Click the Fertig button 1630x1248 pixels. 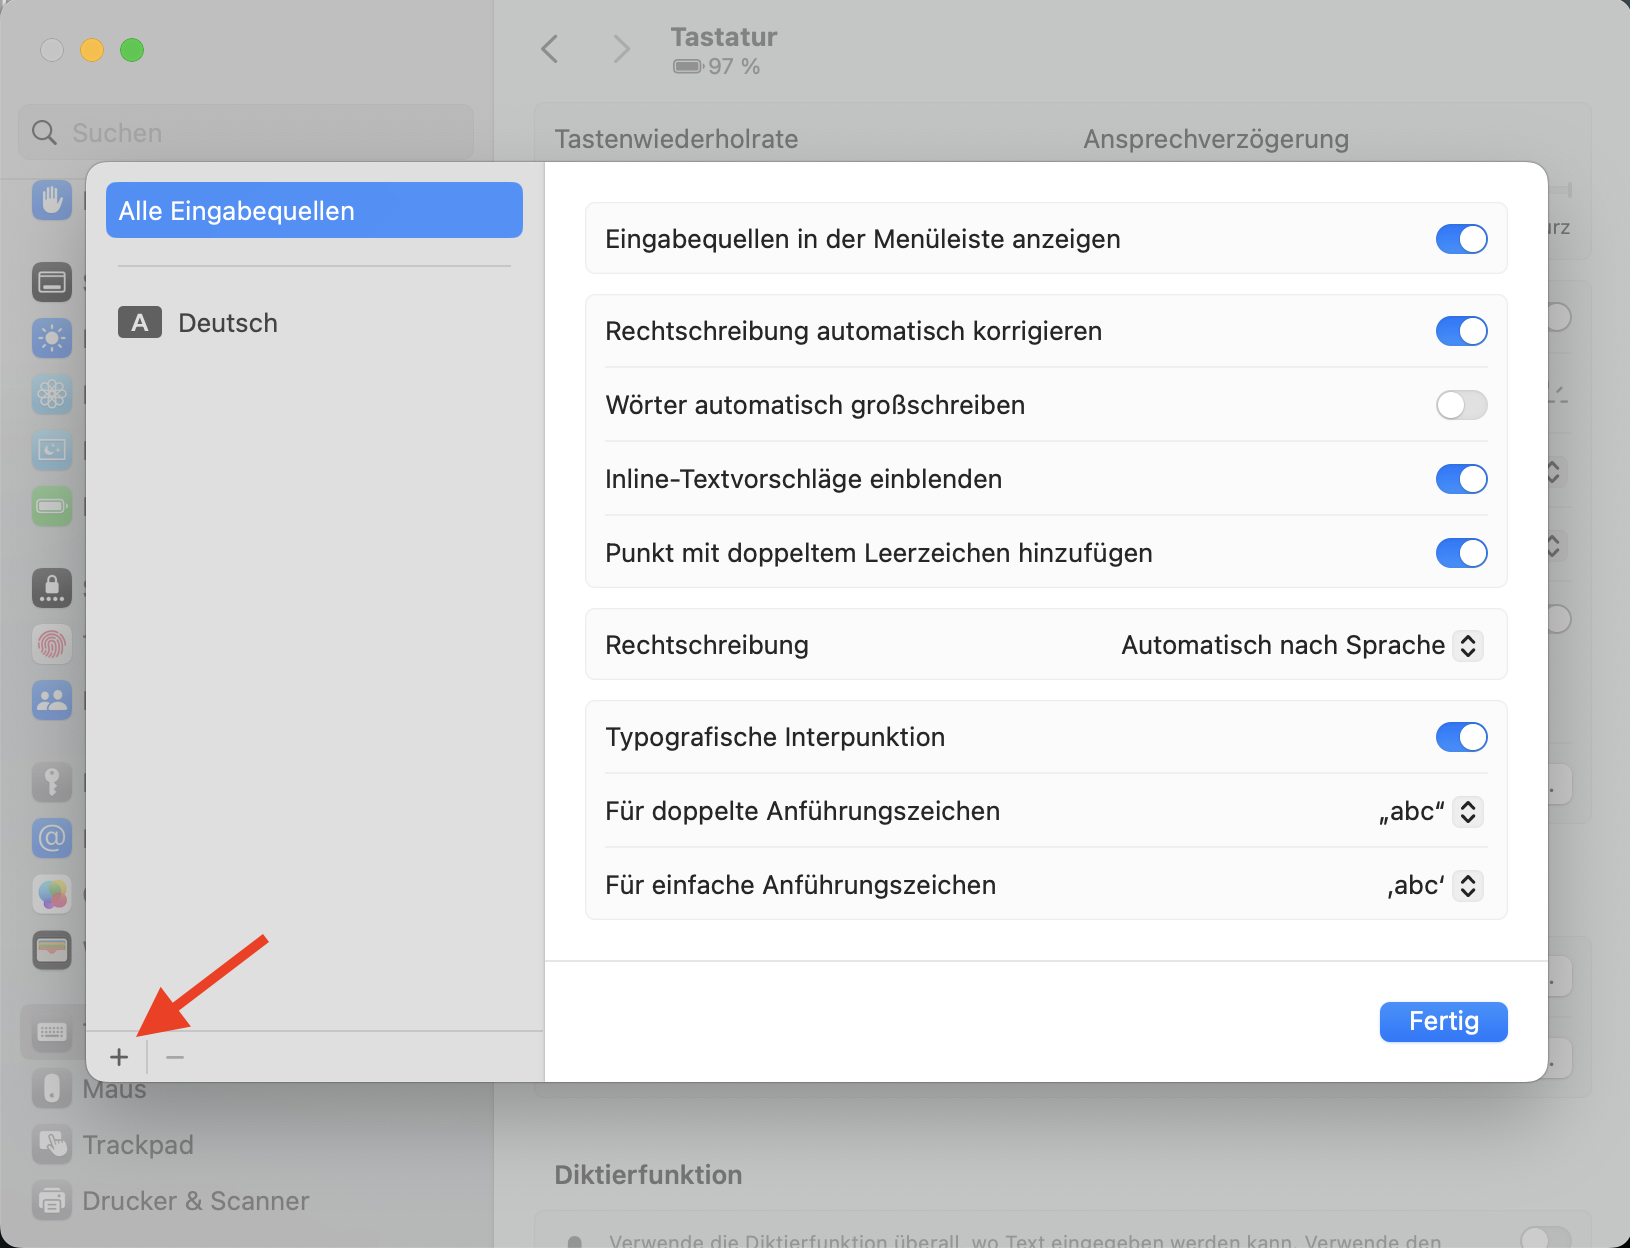pyautogui.click(x=1443, y=1021)
